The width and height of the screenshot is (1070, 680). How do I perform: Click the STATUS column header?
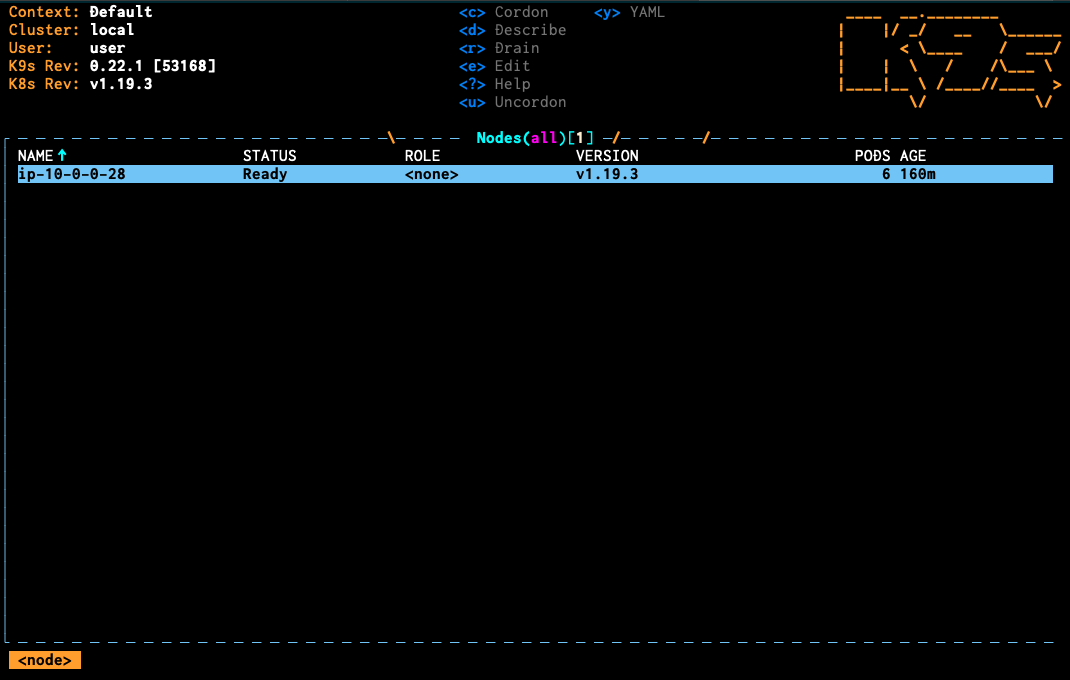(270, 156)
